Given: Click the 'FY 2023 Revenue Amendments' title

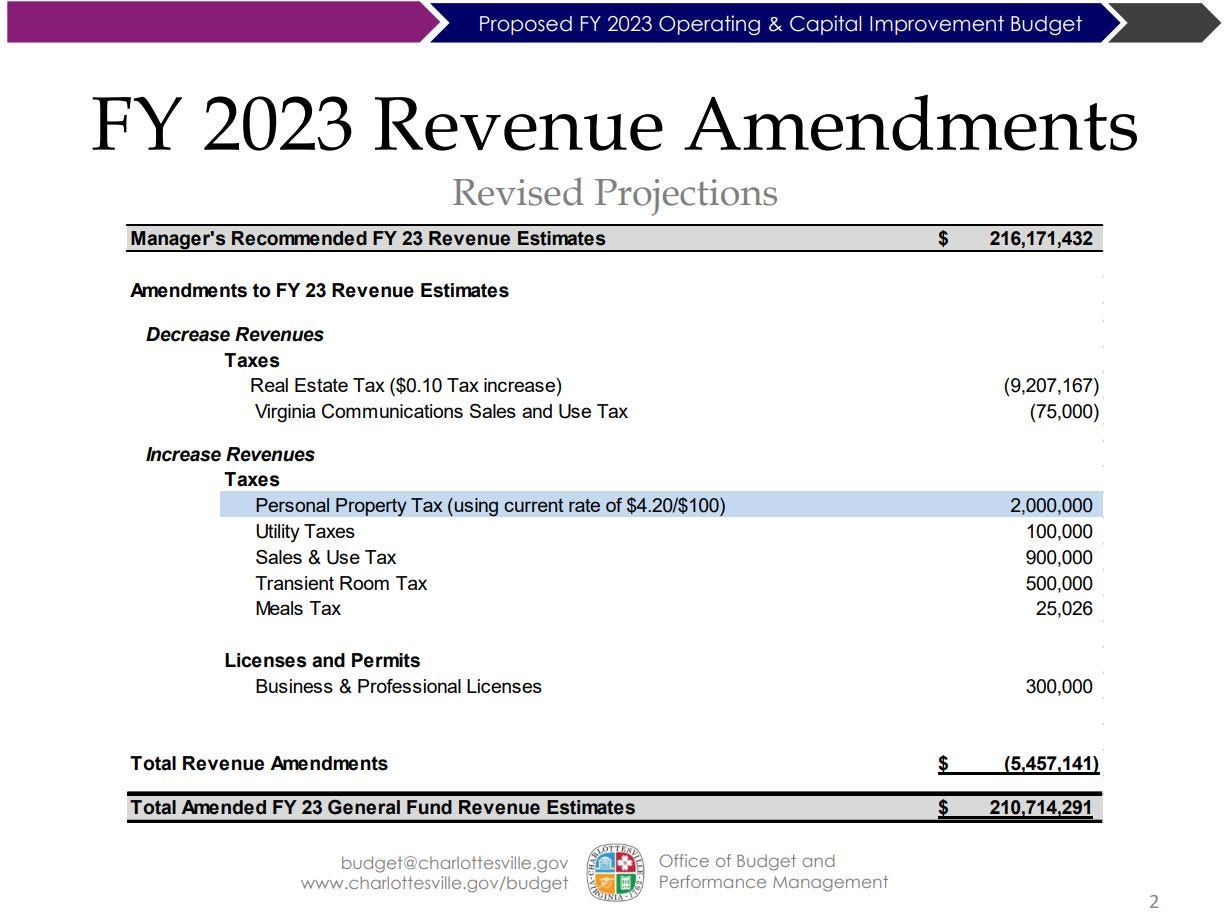Looking at the screenshot, I should (x=614, y=126).
